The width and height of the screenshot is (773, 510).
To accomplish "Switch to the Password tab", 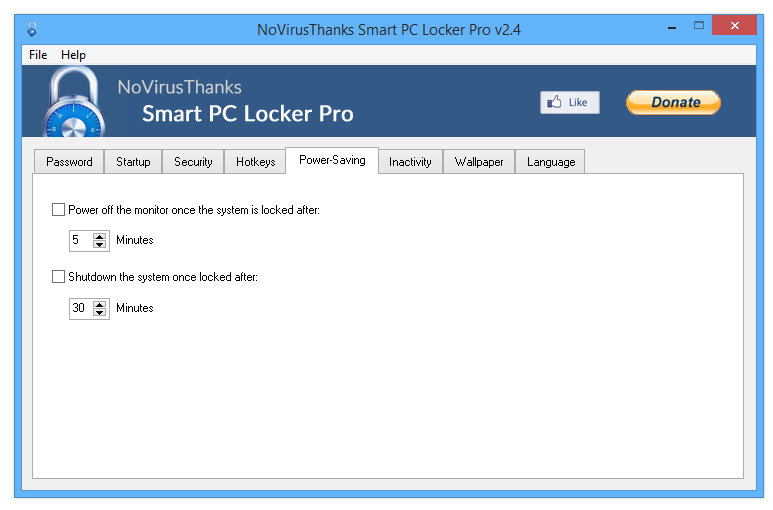I will click(69, 162).
